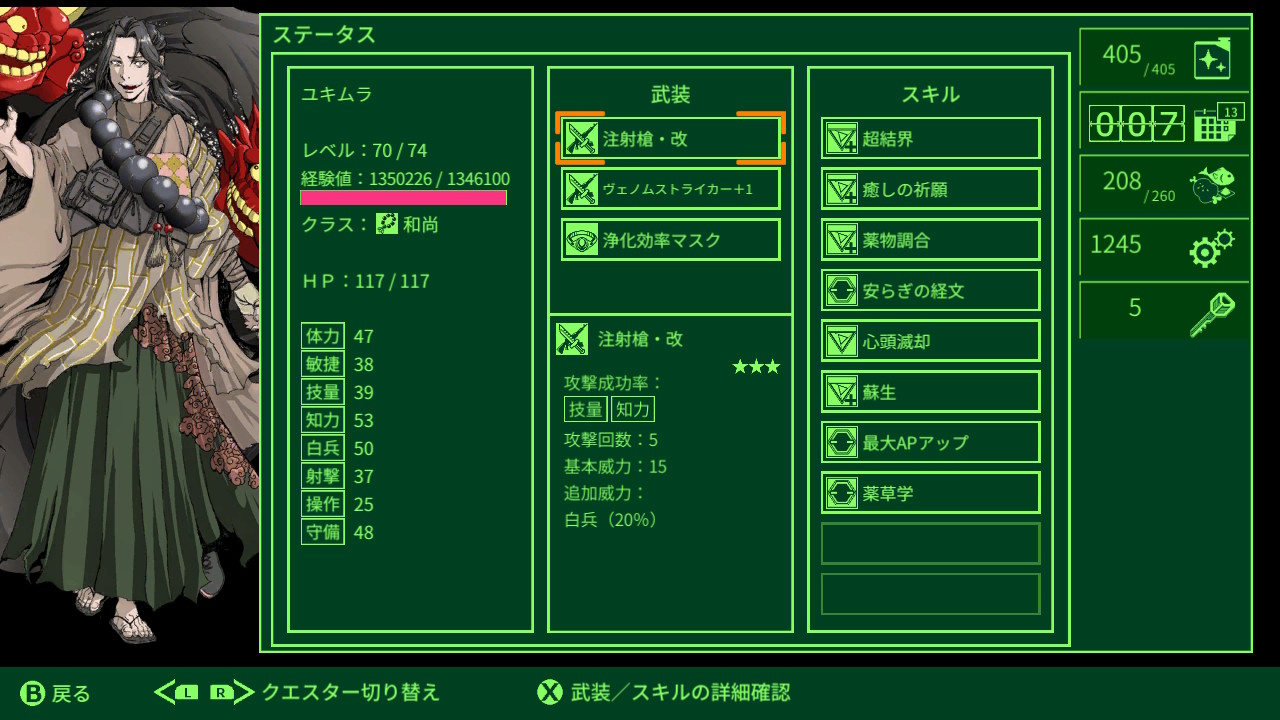This screenshot has height=720, width=1280.
Task: Click the pink experience progress bar
Action: (x=404, y=198)
